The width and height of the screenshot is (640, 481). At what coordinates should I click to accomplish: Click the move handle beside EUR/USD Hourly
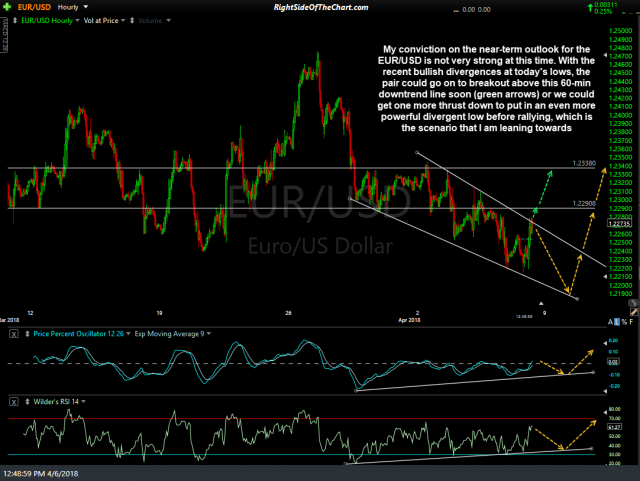click(15, 20)
